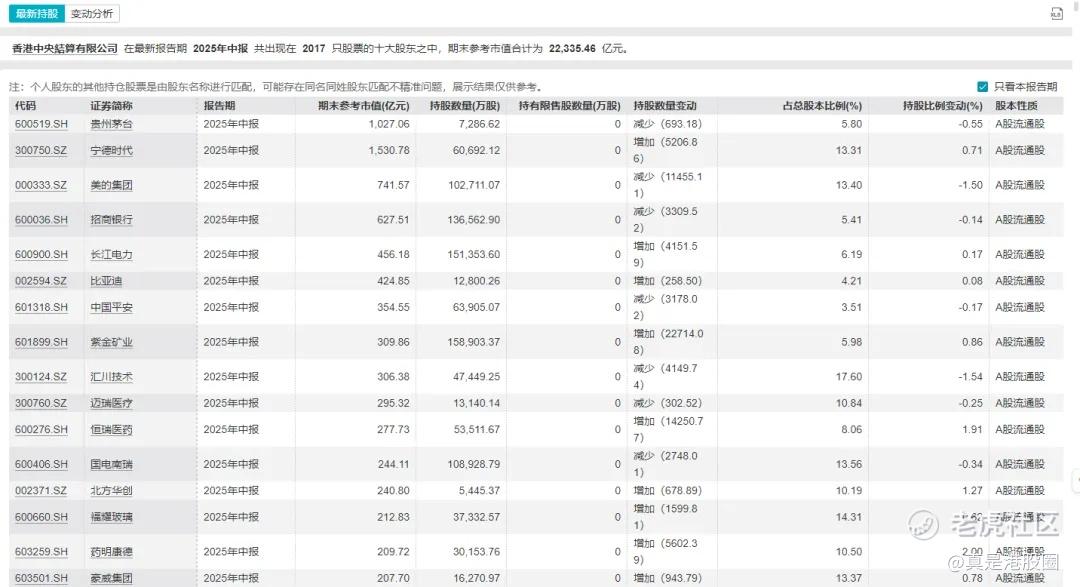Viewport: 1080px width, 587px height.
Task: Sort by 持股数量(万股) column header
Action: click(x=465, y=106)
